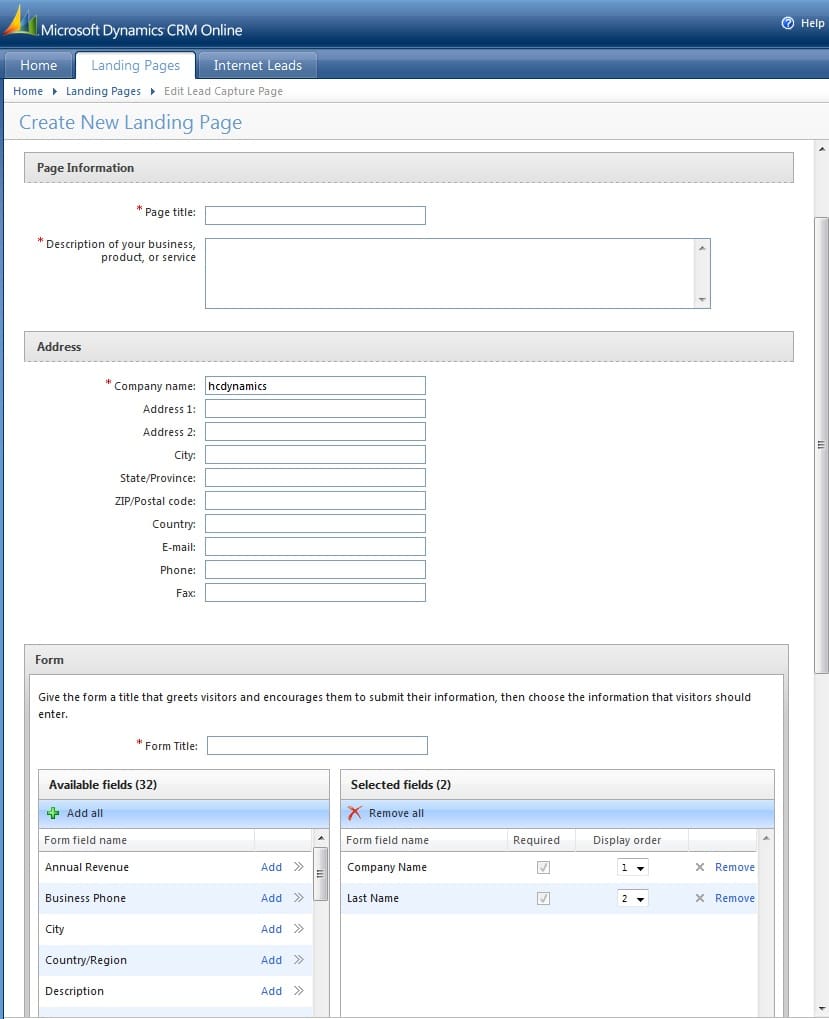Click the Display order column header
Screen dimensions: 829x1019
pos(627,840)
